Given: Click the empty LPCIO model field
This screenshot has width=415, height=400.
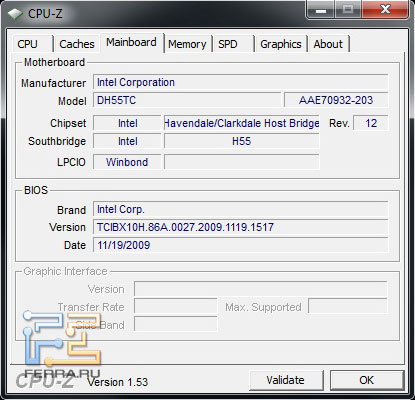Looking at the screenshot, I should click(242, 162).
